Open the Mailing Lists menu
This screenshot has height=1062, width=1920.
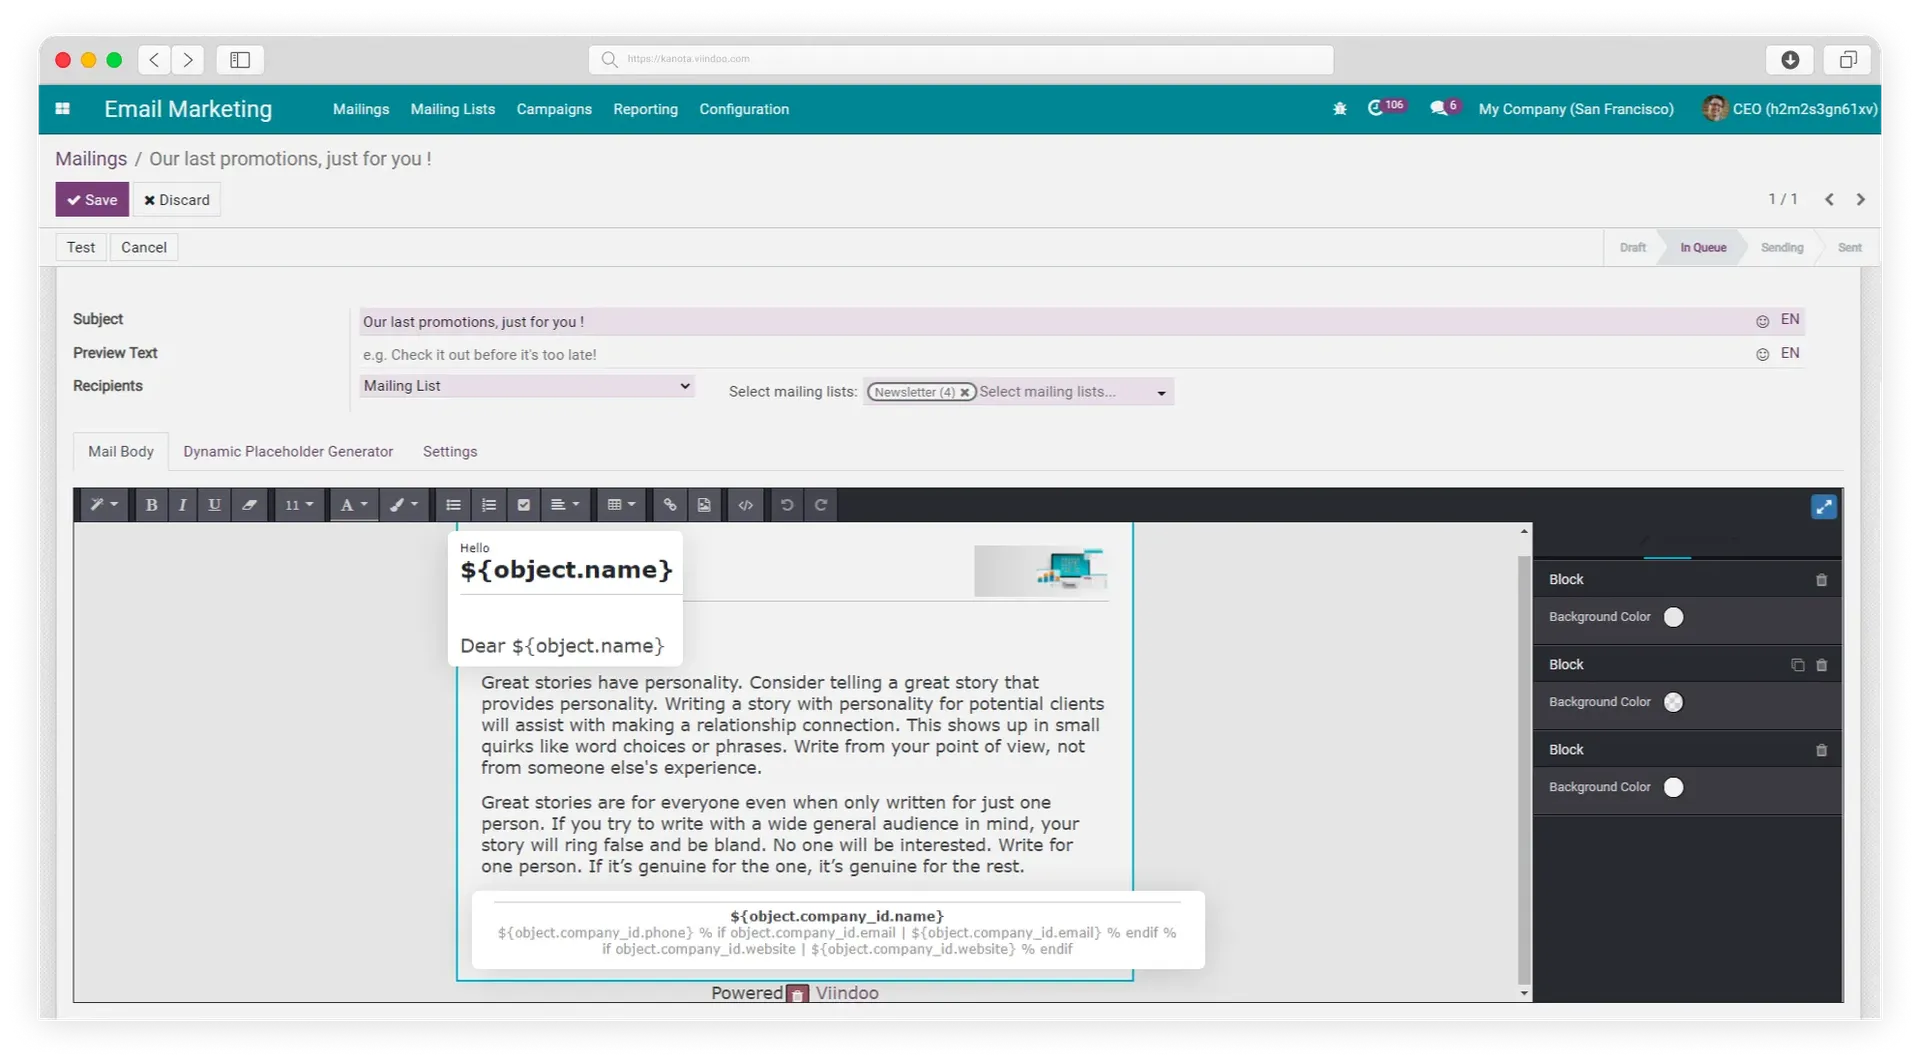coord(452,109)
